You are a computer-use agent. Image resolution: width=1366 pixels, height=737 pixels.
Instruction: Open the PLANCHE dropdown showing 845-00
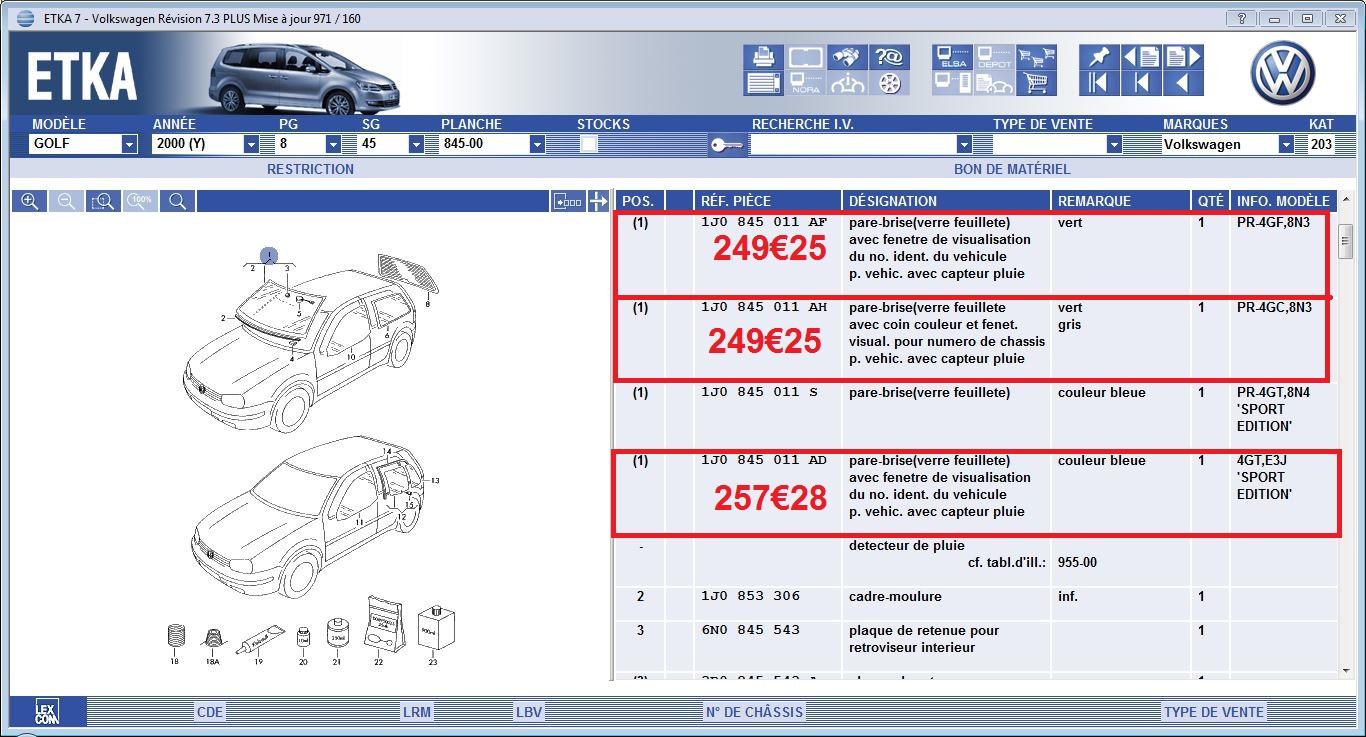(x=537, y=144)
